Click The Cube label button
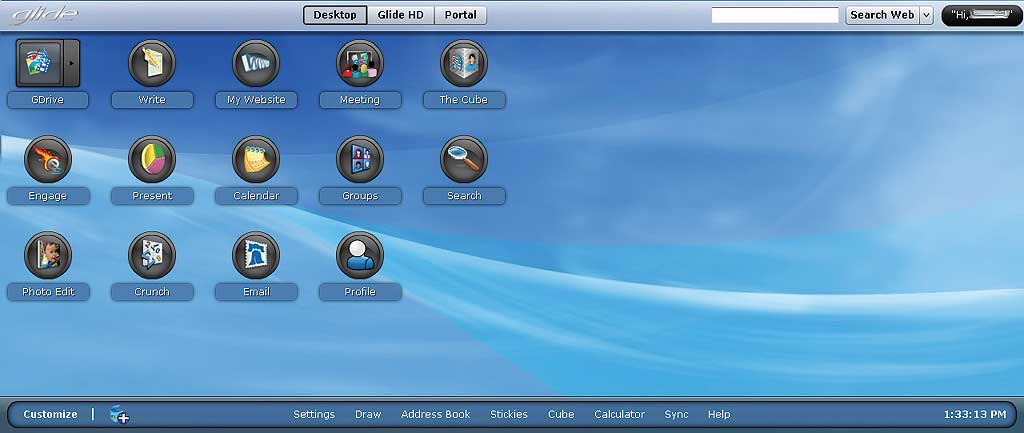This screenshot has height=433, width=1024. (x=464, y=100)
